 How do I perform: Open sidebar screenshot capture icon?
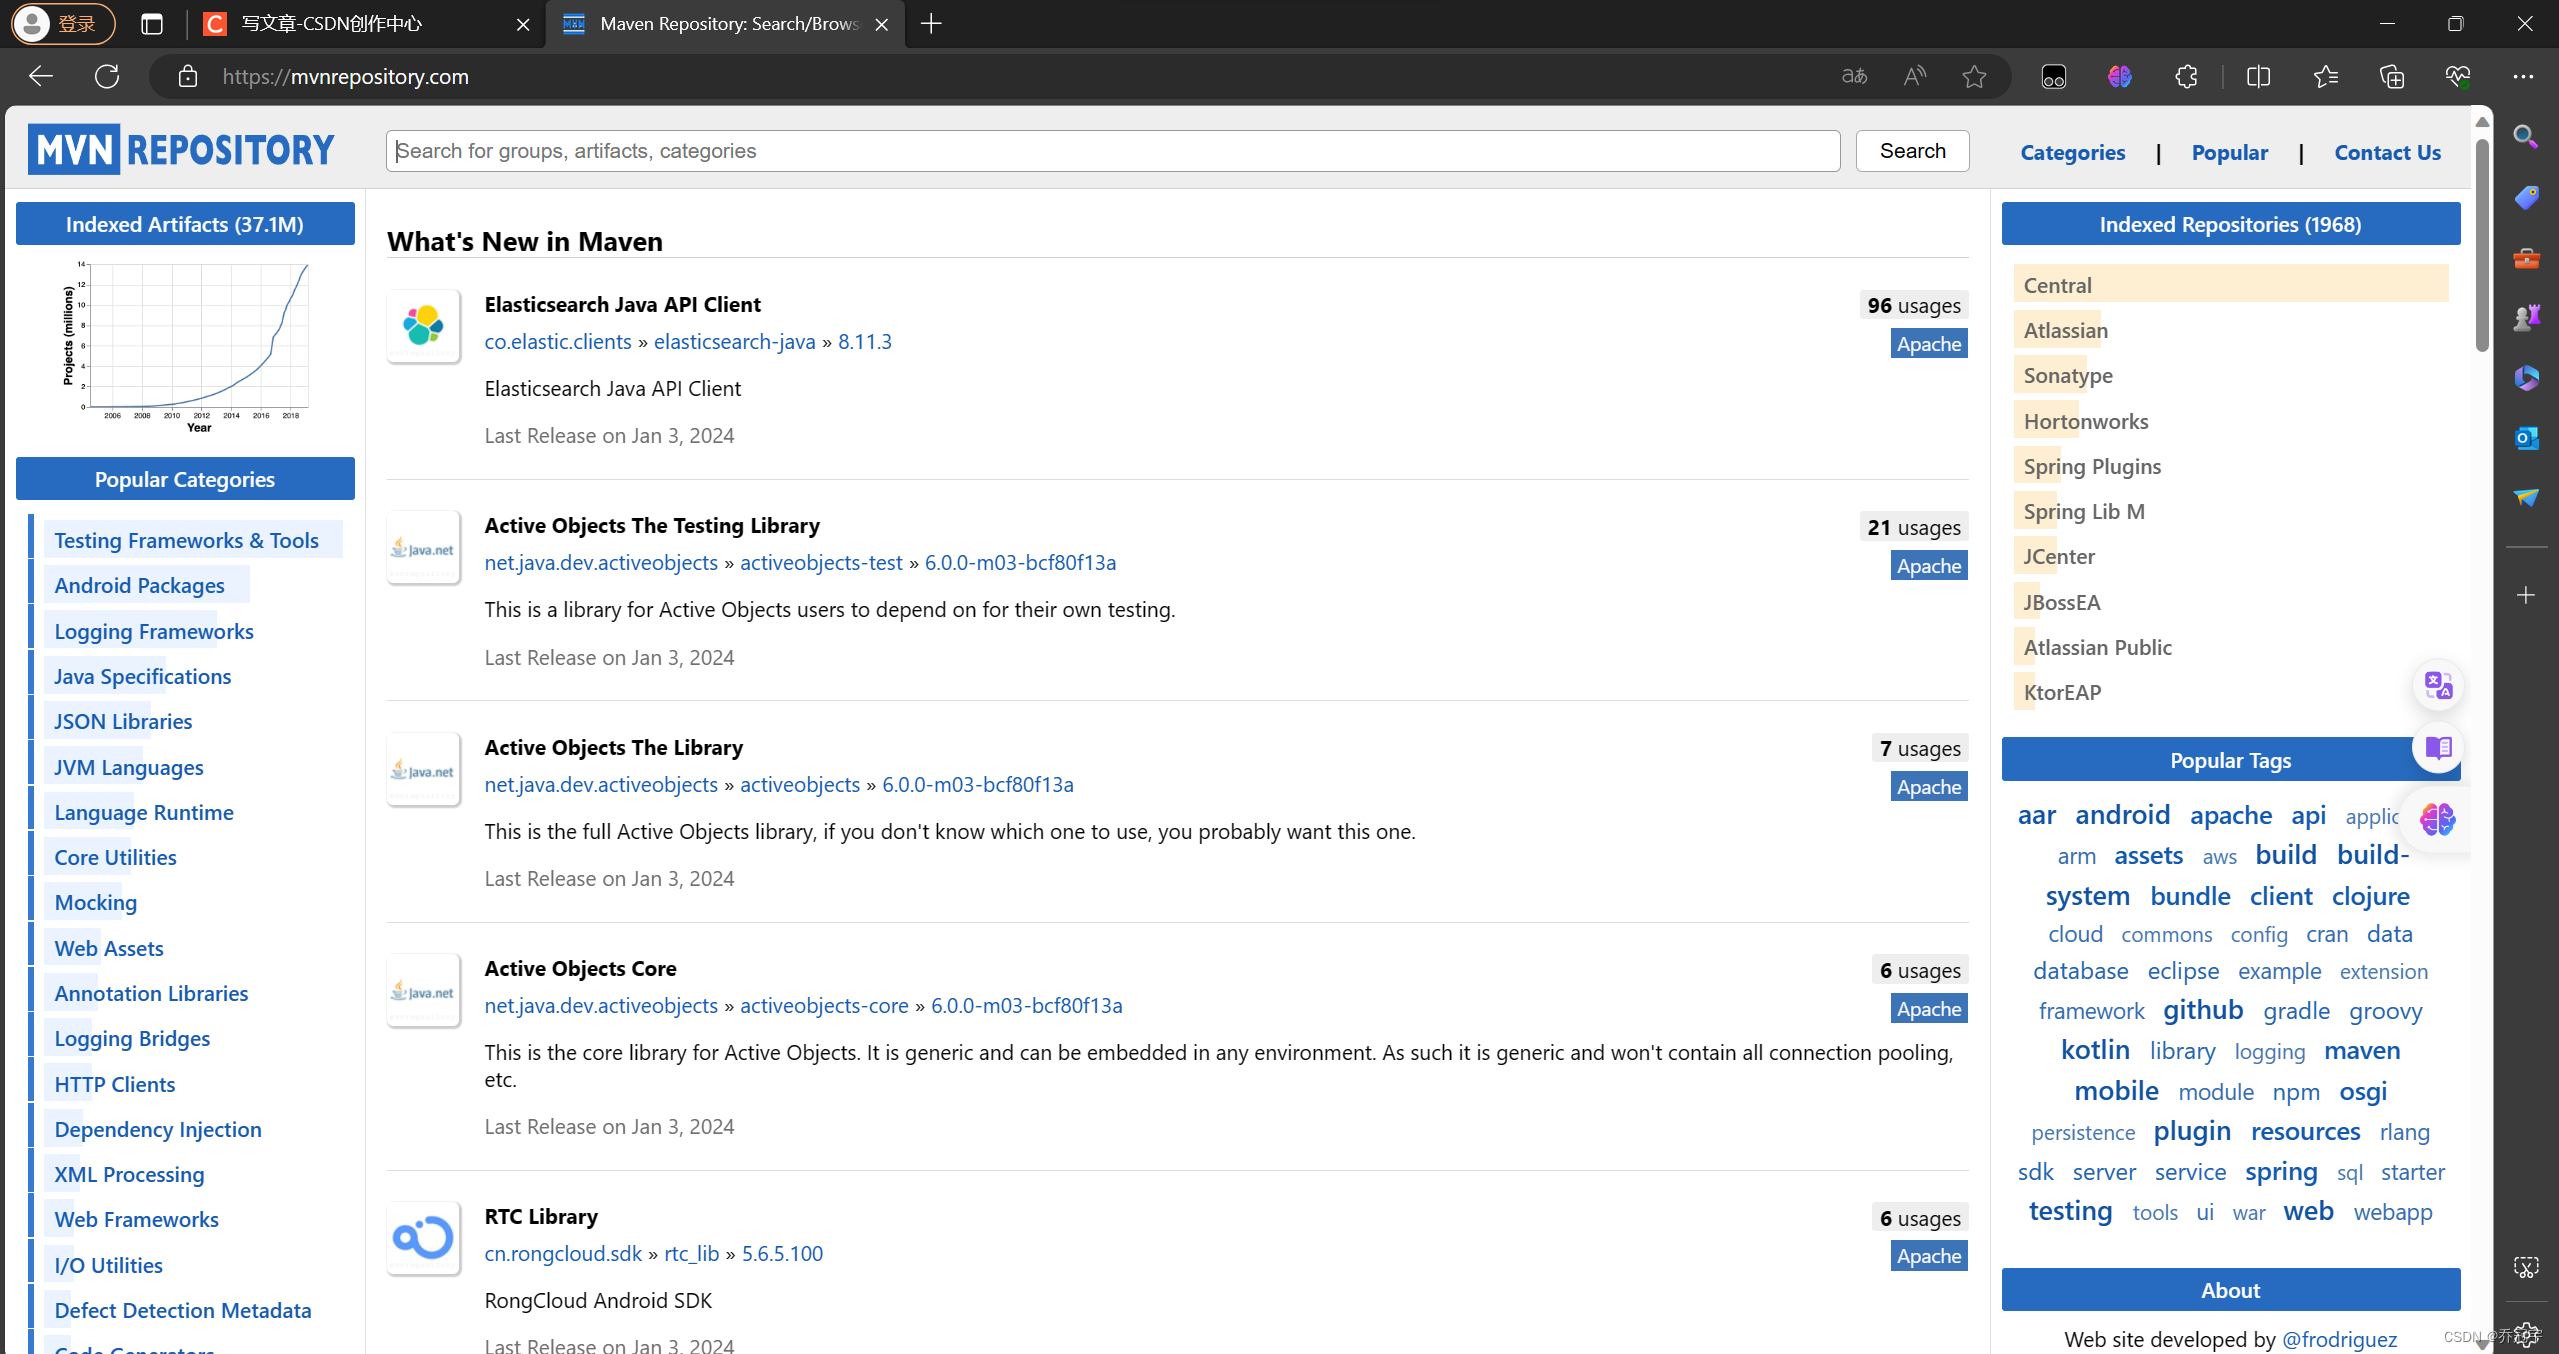2526,1267
